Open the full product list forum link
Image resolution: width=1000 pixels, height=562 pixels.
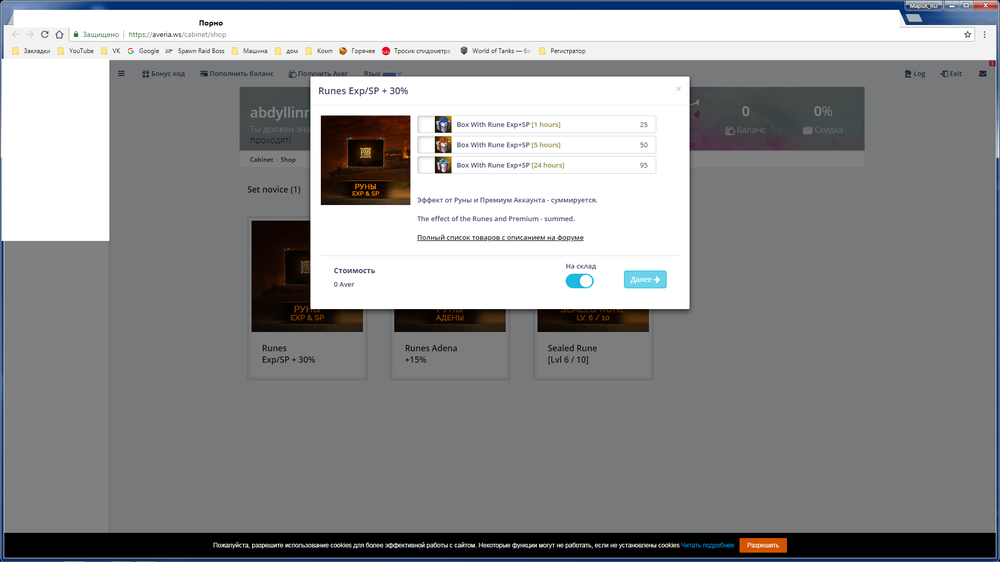500,238
